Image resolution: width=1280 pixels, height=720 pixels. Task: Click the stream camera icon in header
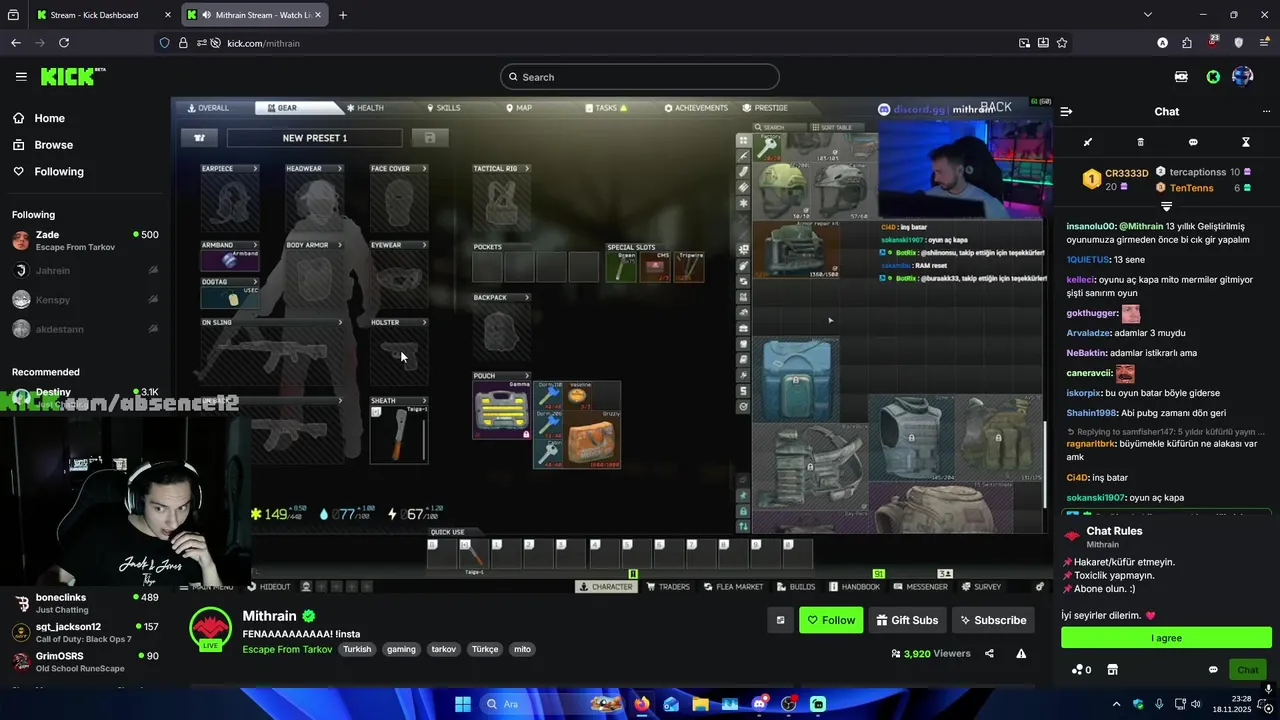point(1181,77)
